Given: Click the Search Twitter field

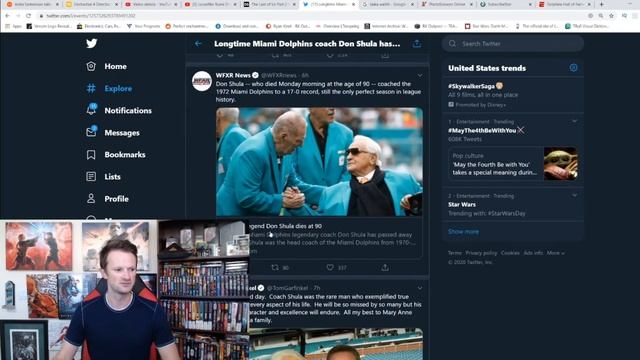Looking at the screenshot, I should [513, 44].
